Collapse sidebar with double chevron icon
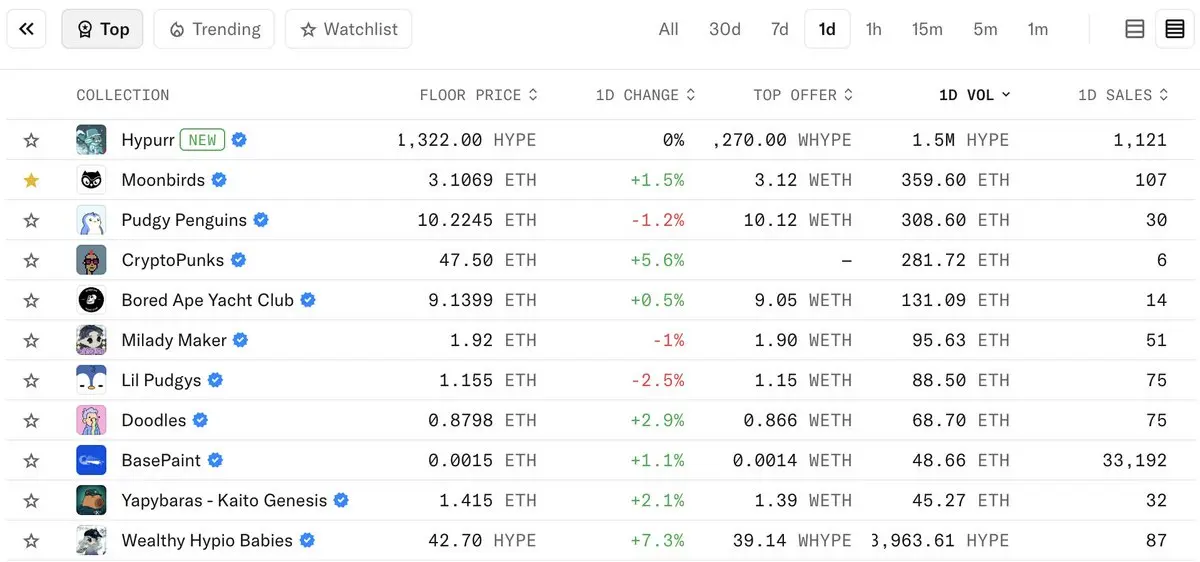The image size is (1200, 562). click(x=27, y=29)
